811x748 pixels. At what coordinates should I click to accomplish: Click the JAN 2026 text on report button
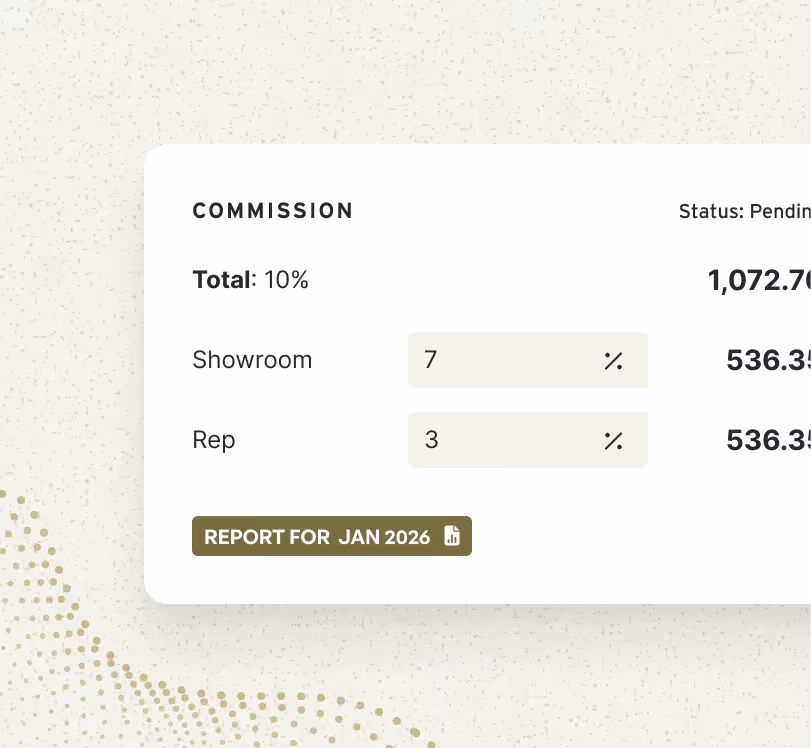tap(384, 537)
